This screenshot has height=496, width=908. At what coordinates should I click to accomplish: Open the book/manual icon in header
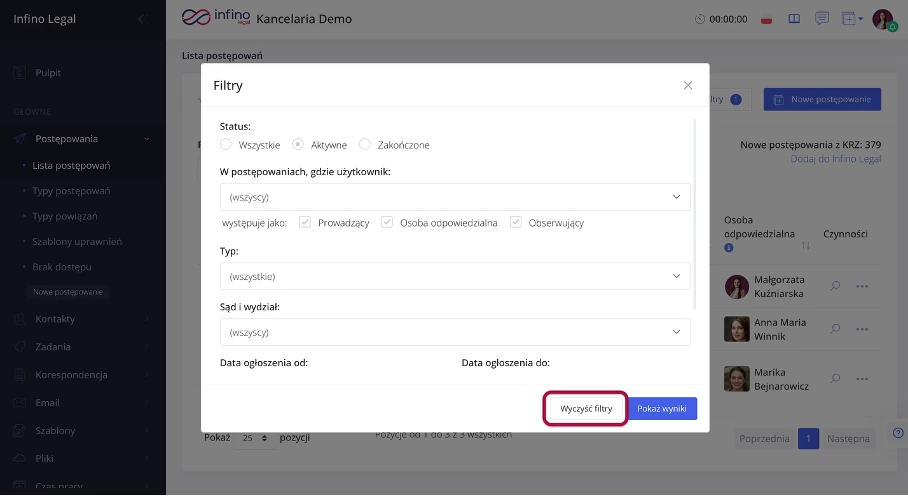[794, 19]
